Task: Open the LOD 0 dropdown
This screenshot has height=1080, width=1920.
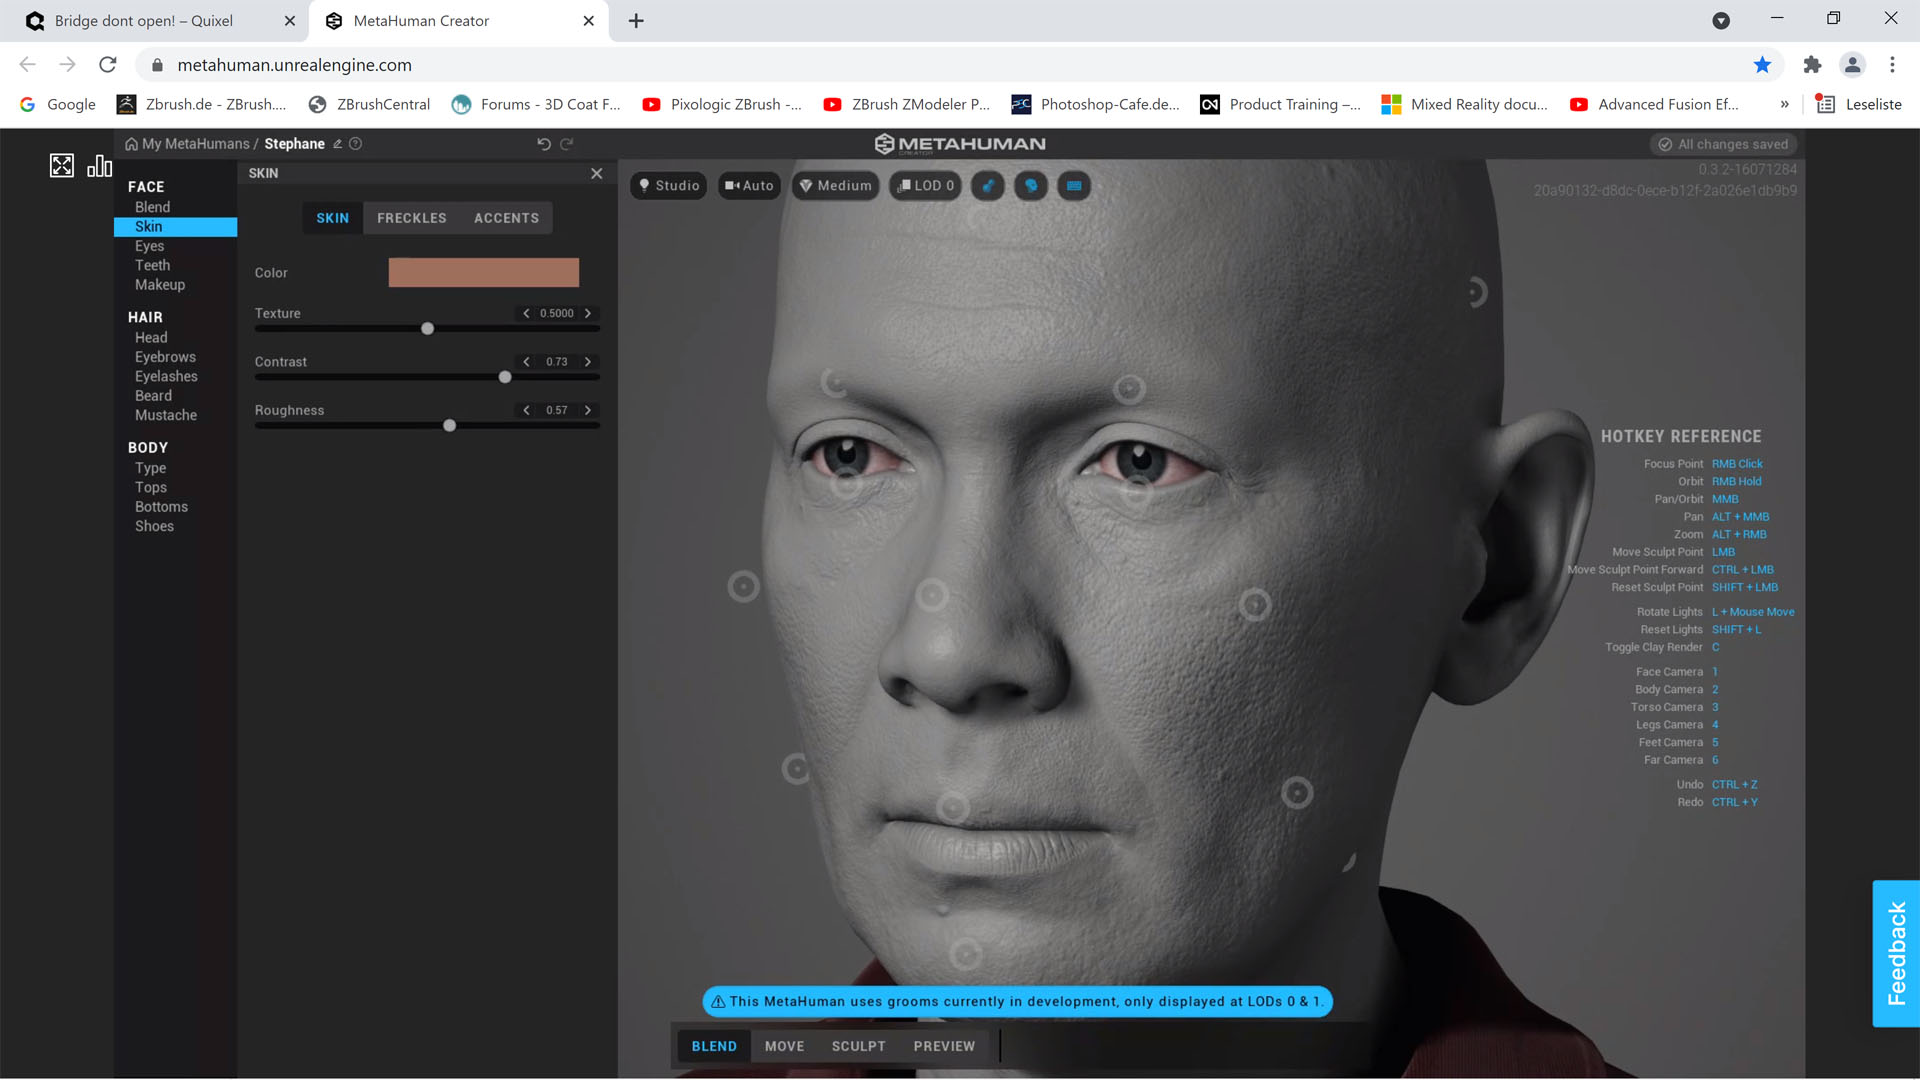Action: pyautogui.click(x=926, y=186)
